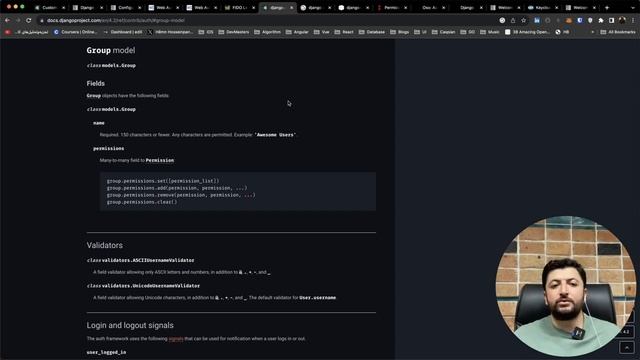Toggle the browser side panel icon

click(x=611, y=20)
